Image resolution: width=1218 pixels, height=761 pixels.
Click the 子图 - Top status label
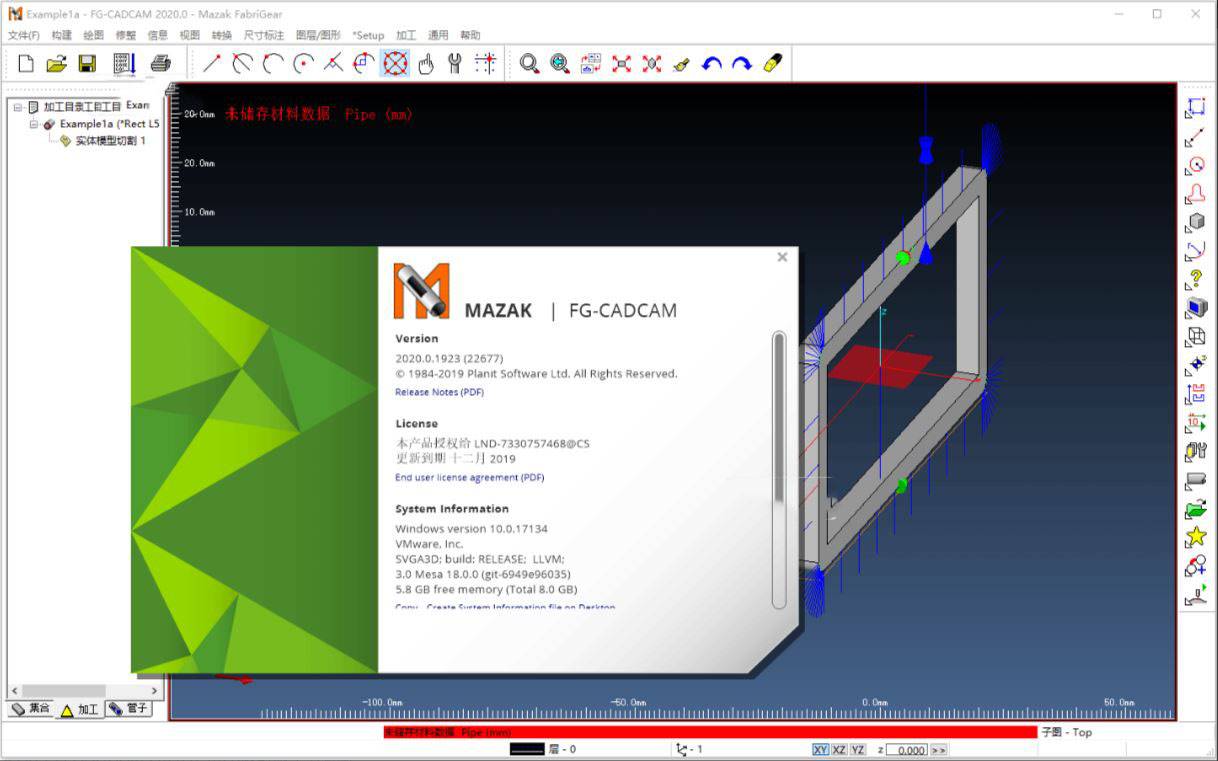1067,732
